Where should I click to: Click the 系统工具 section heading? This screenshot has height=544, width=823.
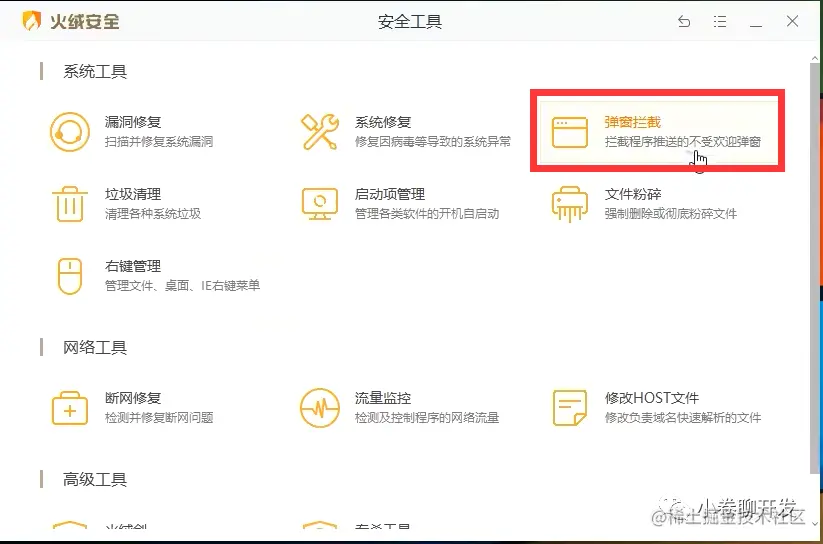[x=95, y=71]
